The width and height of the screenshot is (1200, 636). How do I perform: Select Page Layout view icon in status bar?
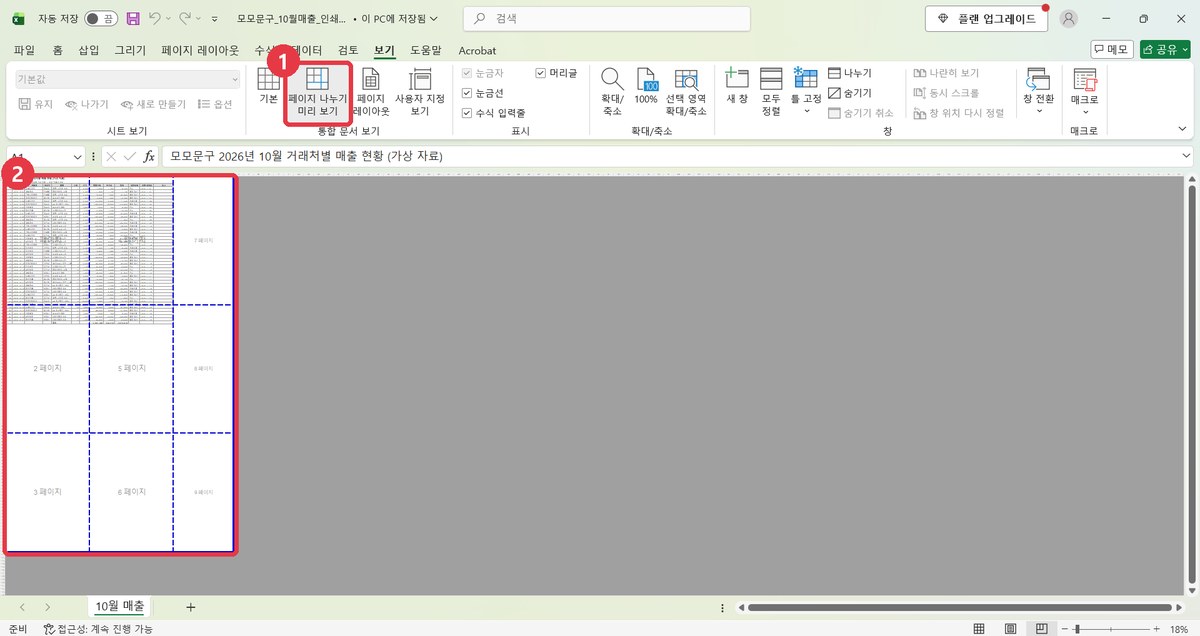coord(1010,629)
